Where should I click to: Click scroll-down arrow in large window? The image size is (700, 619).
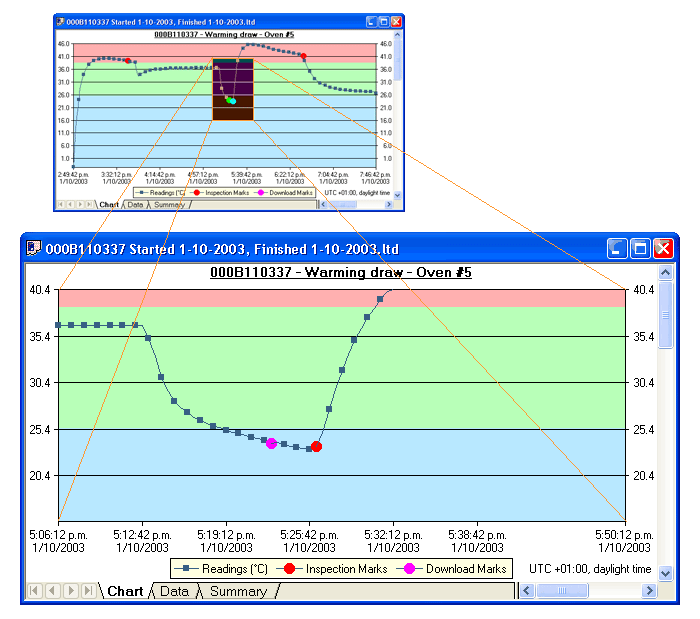point(665,573)
